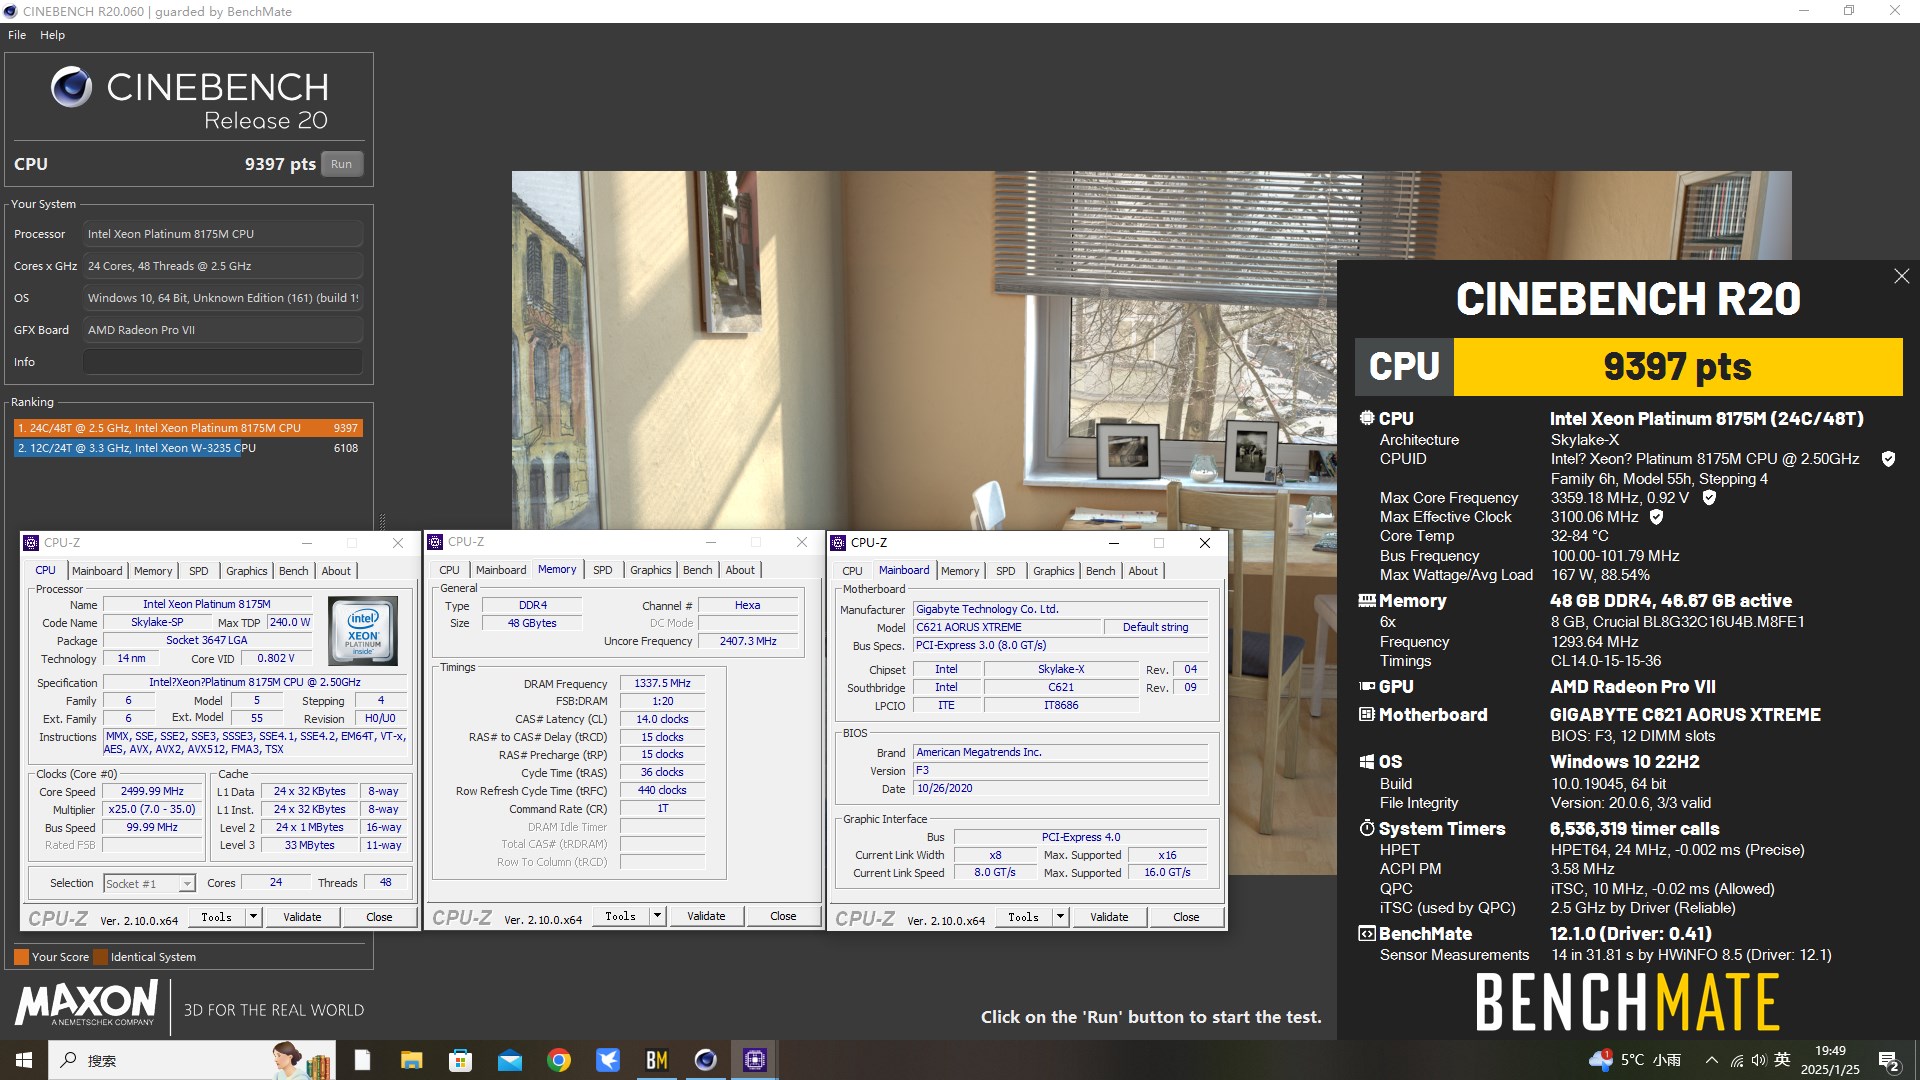Screen dimensions: 1920x1080
Task: Open the File menu in Cinebench
Action: [x=17, y=35]
